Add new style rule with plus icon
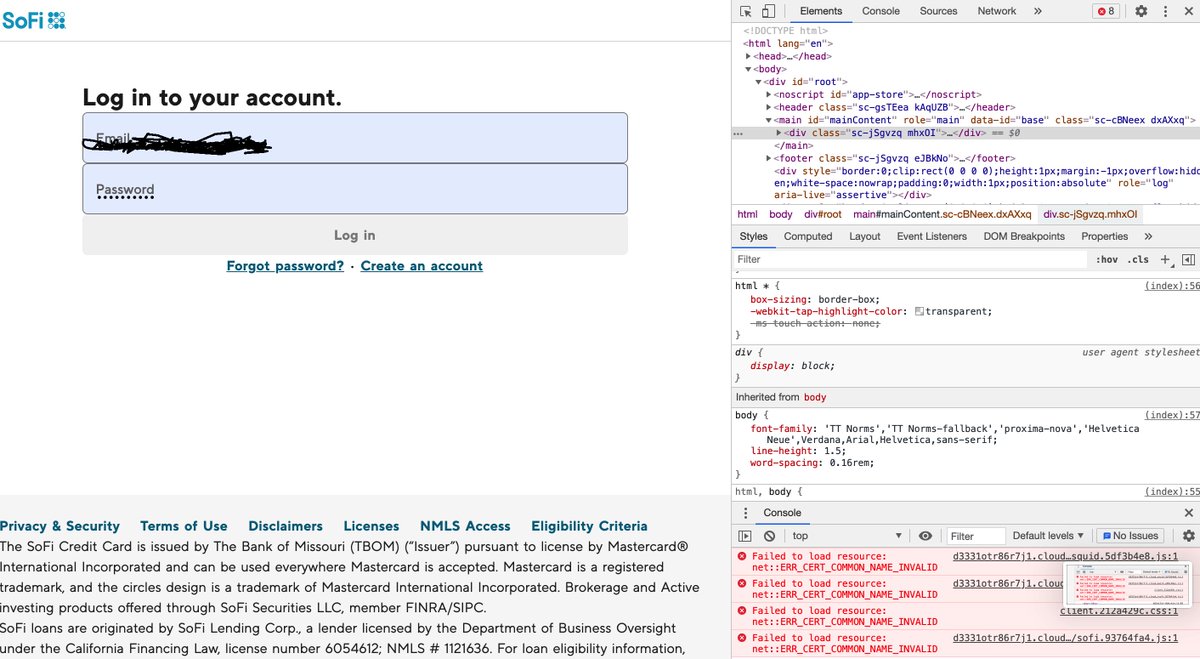The height and width of the screenshot is (659, 1200). 1165,259
